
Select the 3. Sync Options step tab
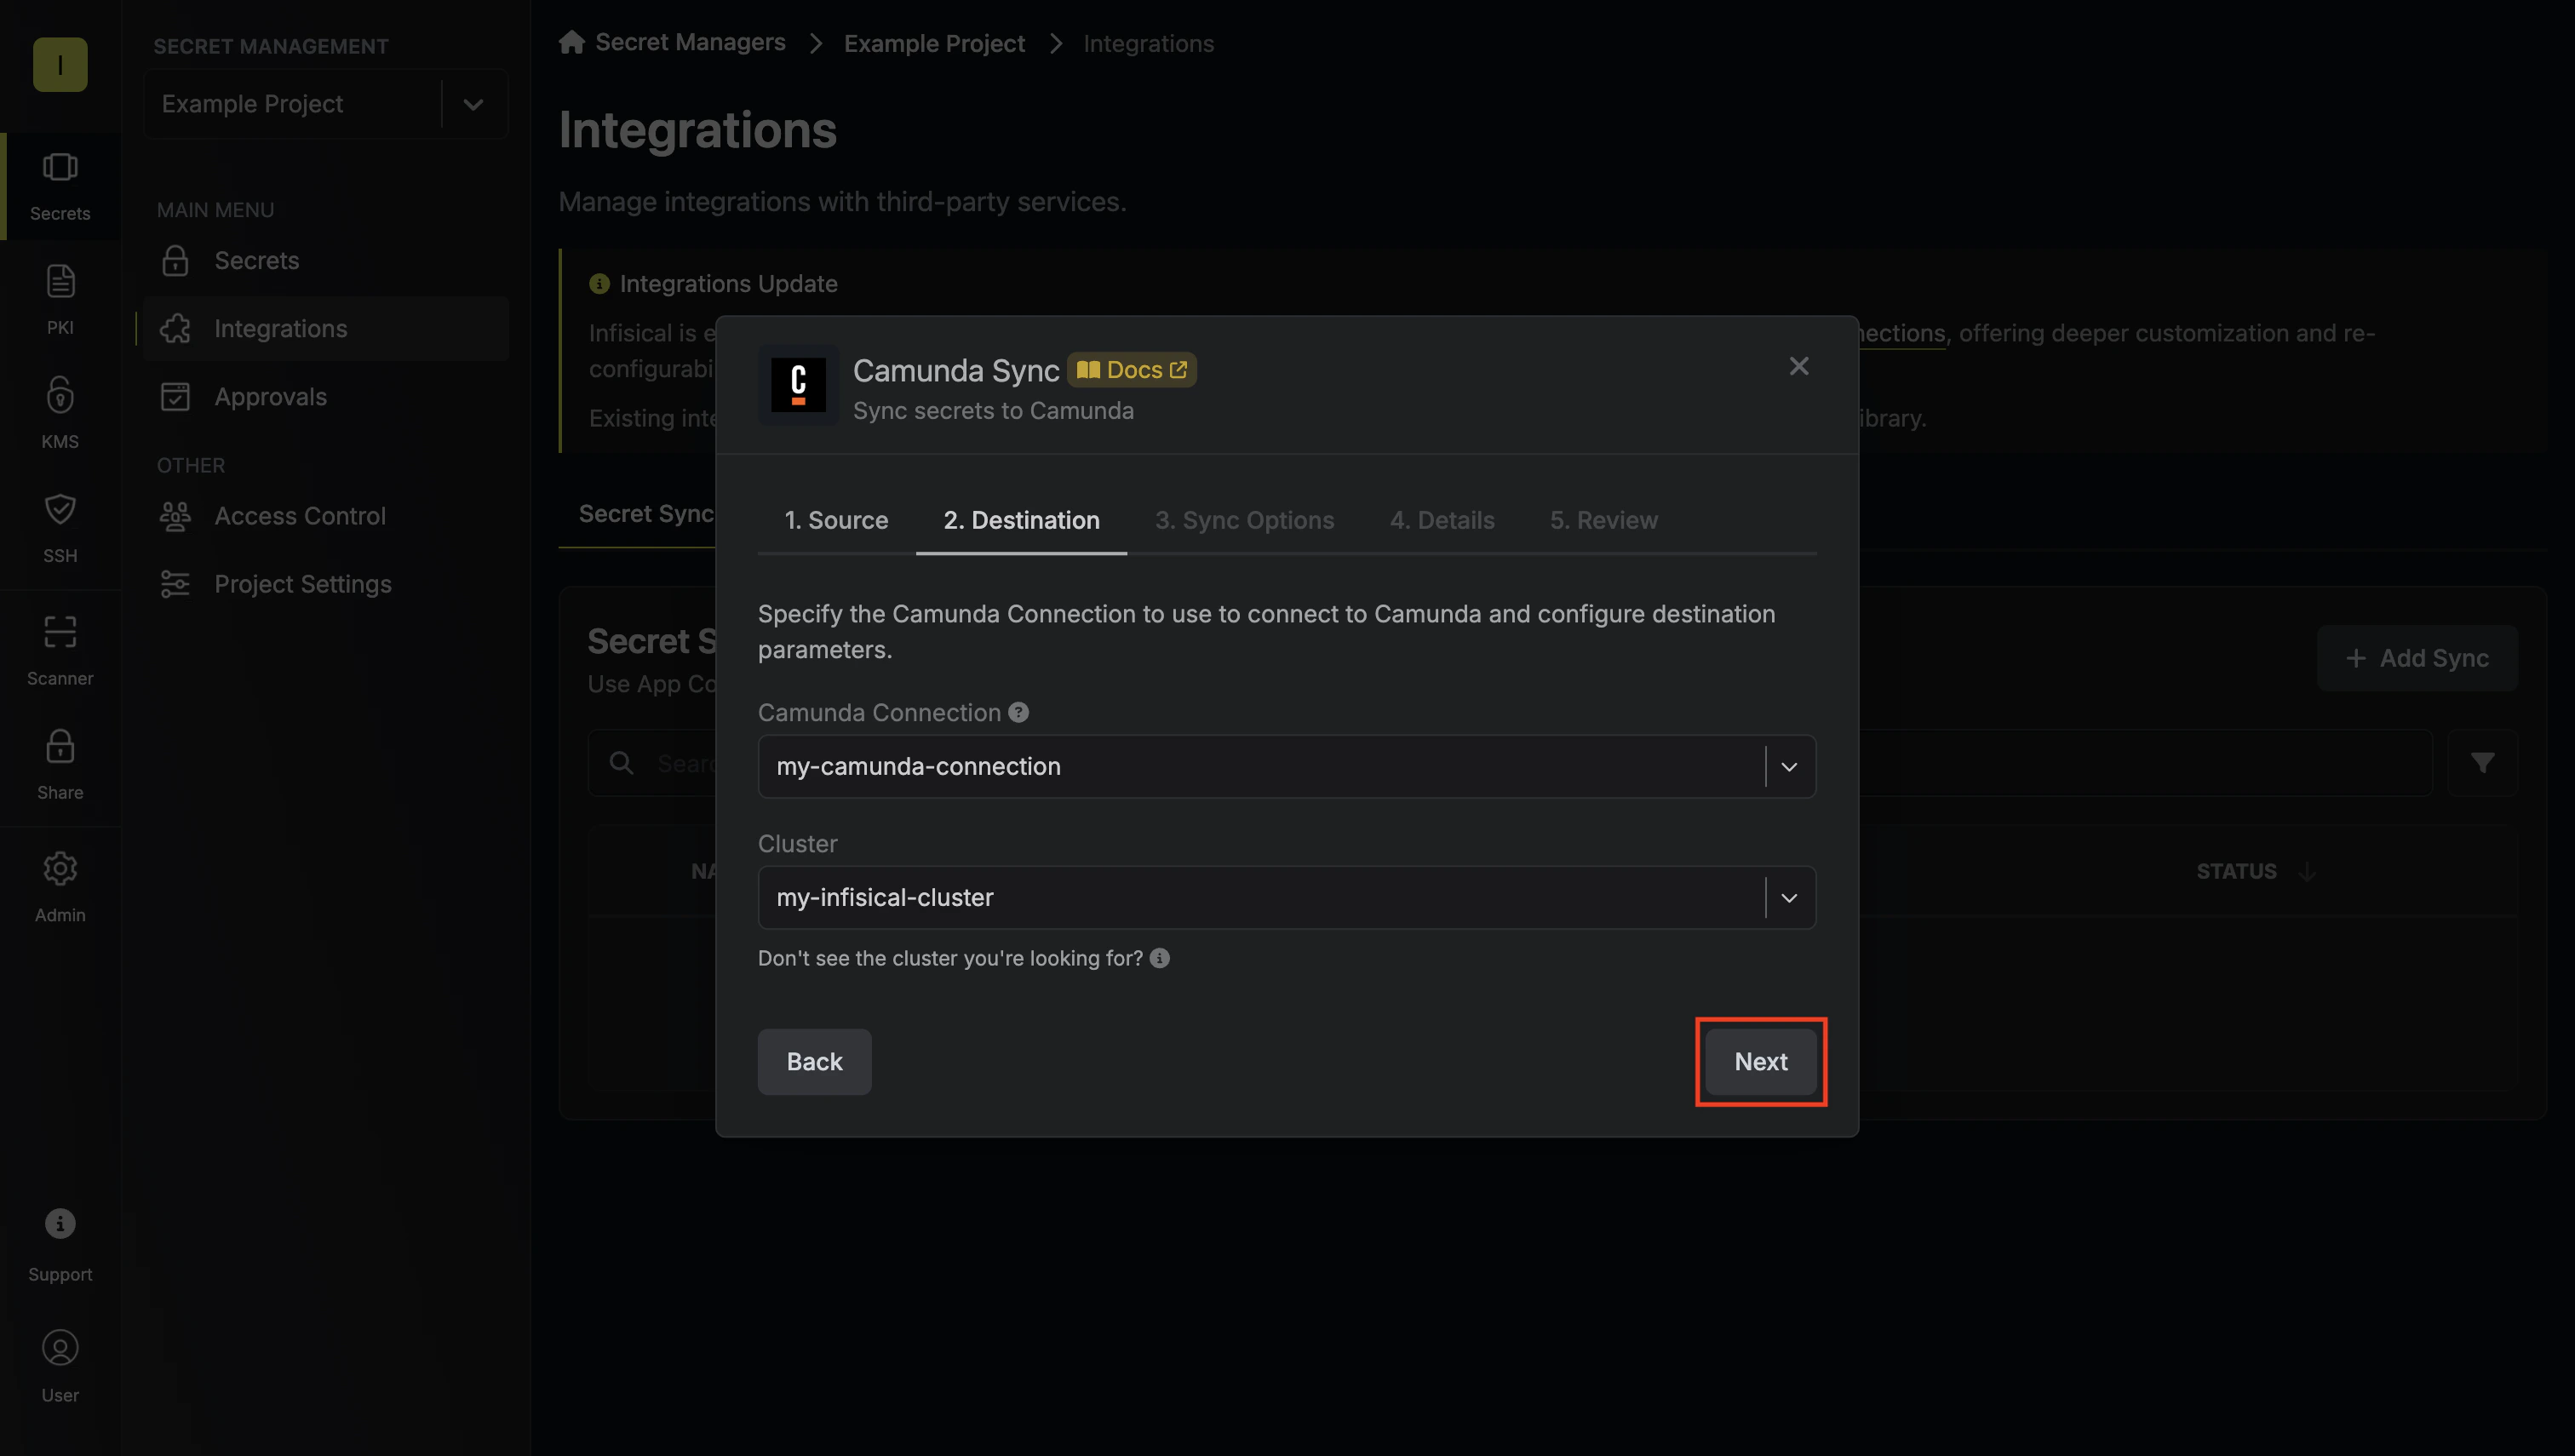coord(1244,520)
